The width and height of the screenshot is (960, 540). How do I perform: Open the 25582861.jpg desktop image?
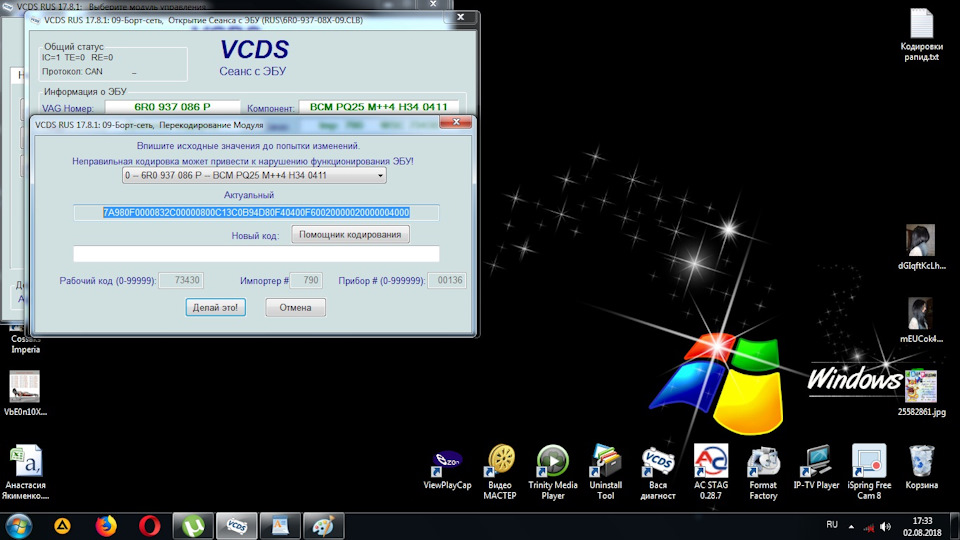[x=921, y=393]
